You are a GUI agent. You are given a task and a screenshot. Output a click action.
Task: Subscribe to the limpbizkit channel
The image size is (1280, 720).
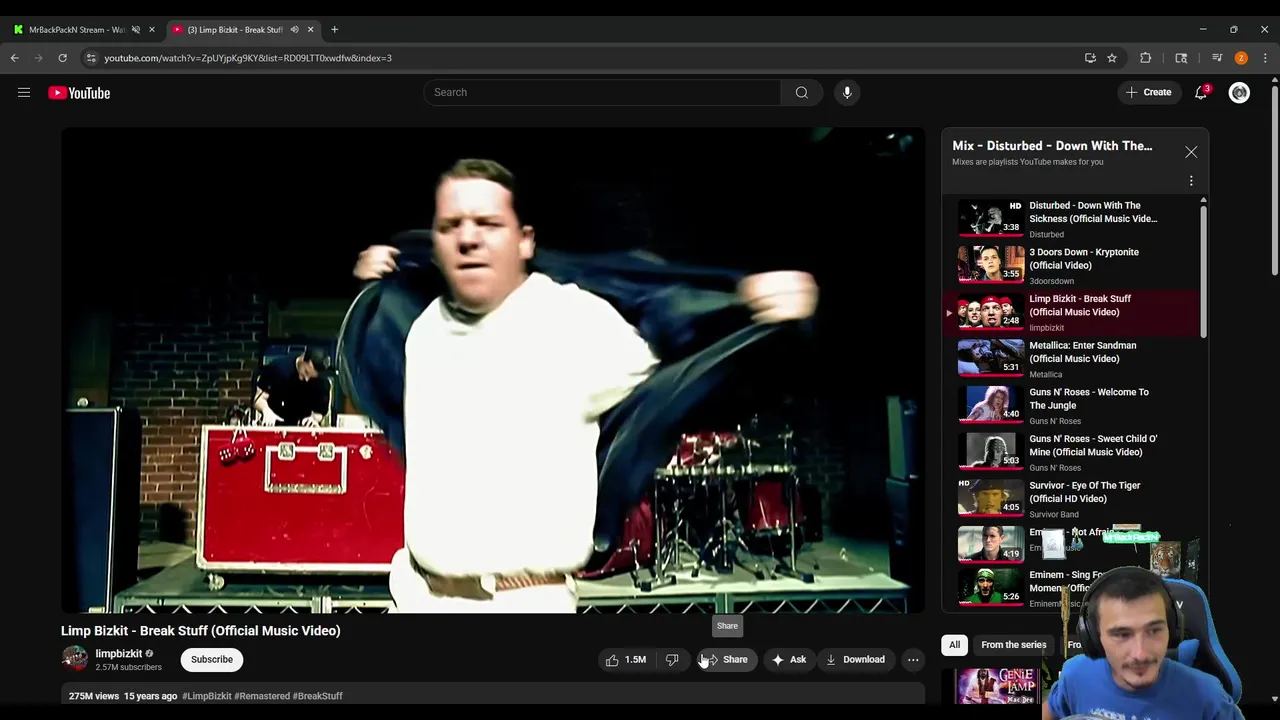click(212, 660)
